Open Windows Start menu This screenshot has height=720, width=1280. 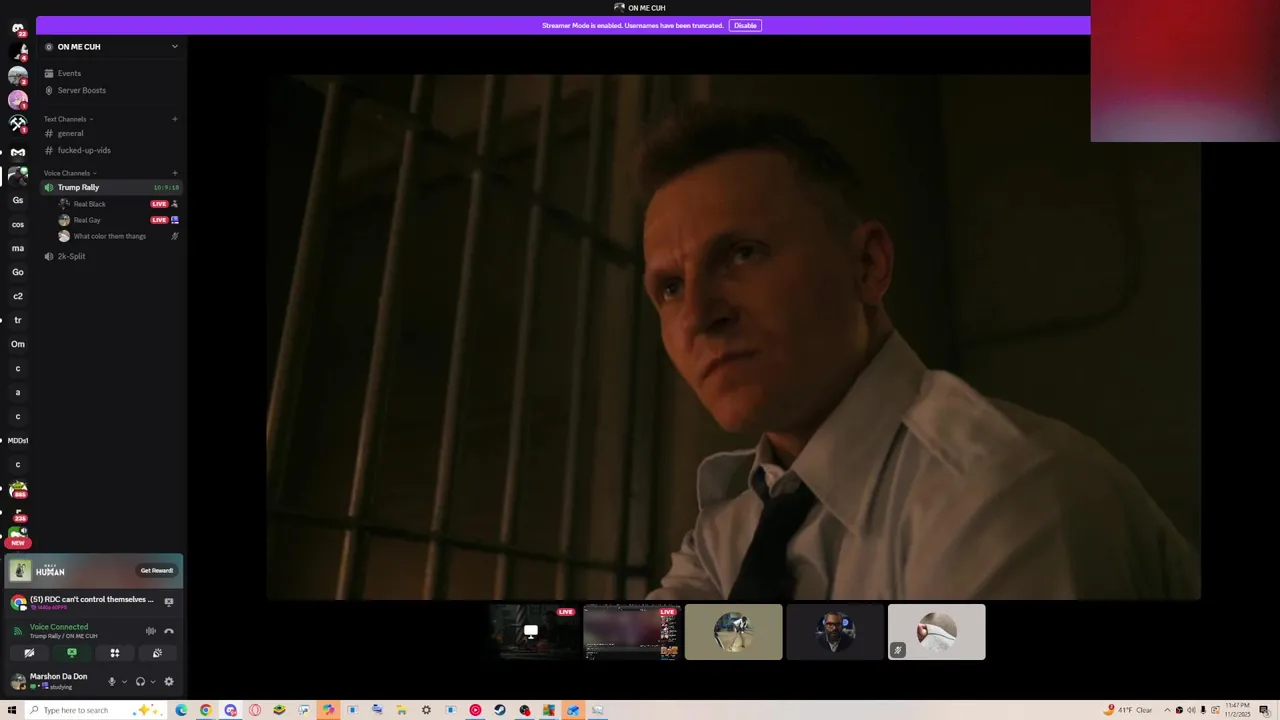pyautogui.click(x=12, y=710)
